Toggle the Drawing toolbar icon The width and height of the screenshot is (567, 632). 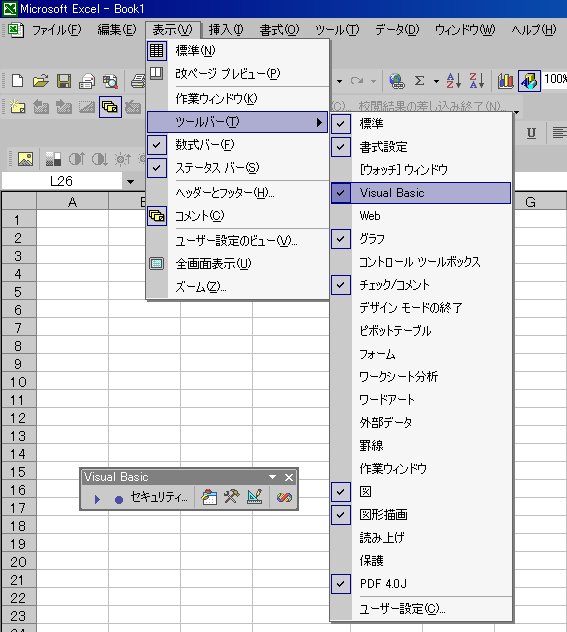(x=529, y=81)
